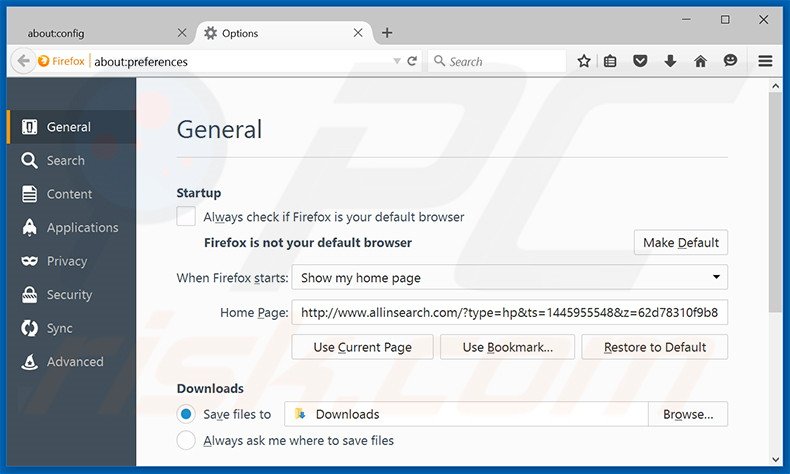Minimize the Firefox window

686,20
